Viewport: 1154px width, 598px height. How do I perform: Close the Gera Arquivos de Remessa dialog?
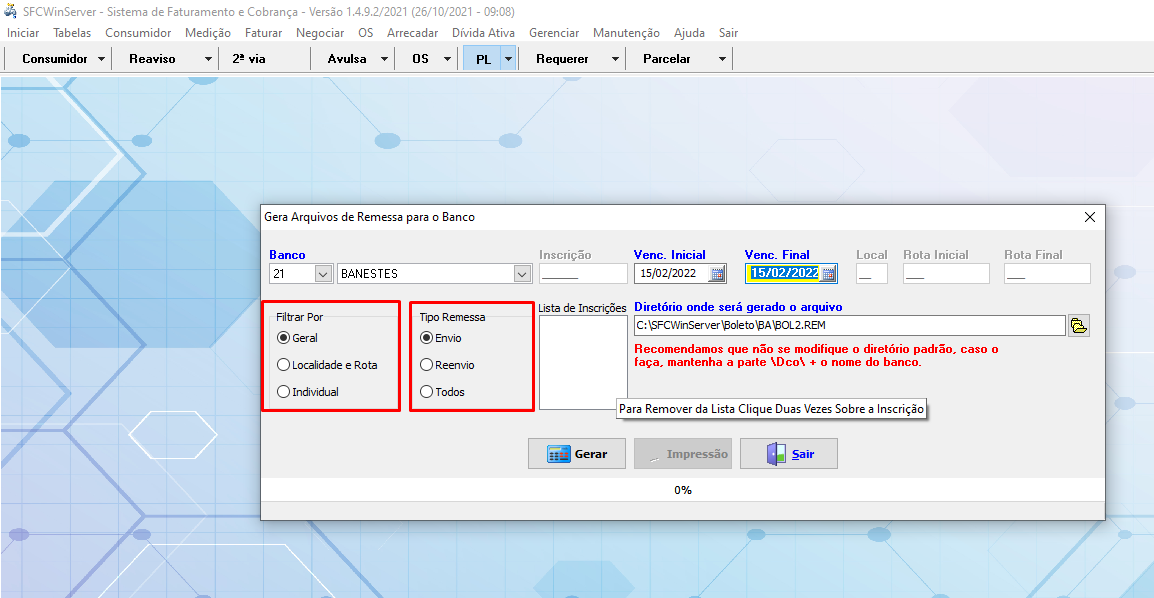tap(1090, 217)
